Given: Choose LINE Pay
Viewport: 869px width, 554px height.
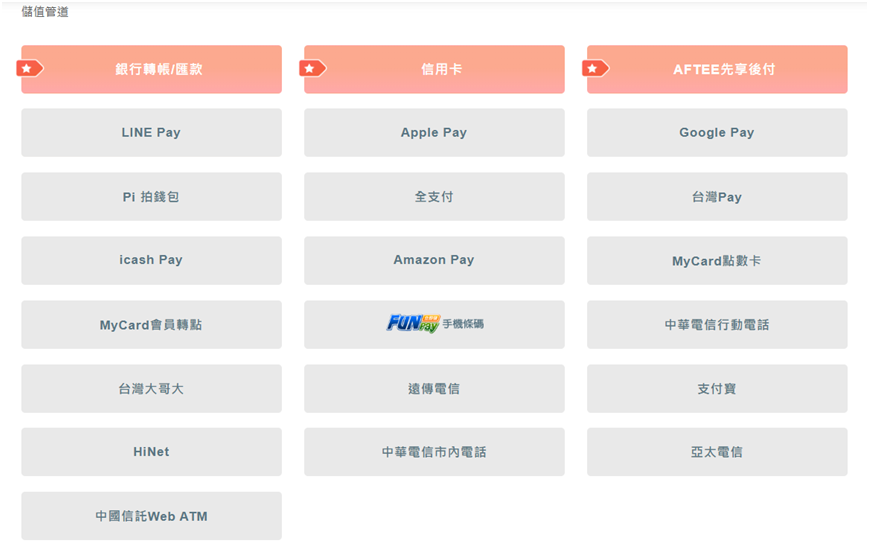Looking at the screenshot, I should click(151, 132).
